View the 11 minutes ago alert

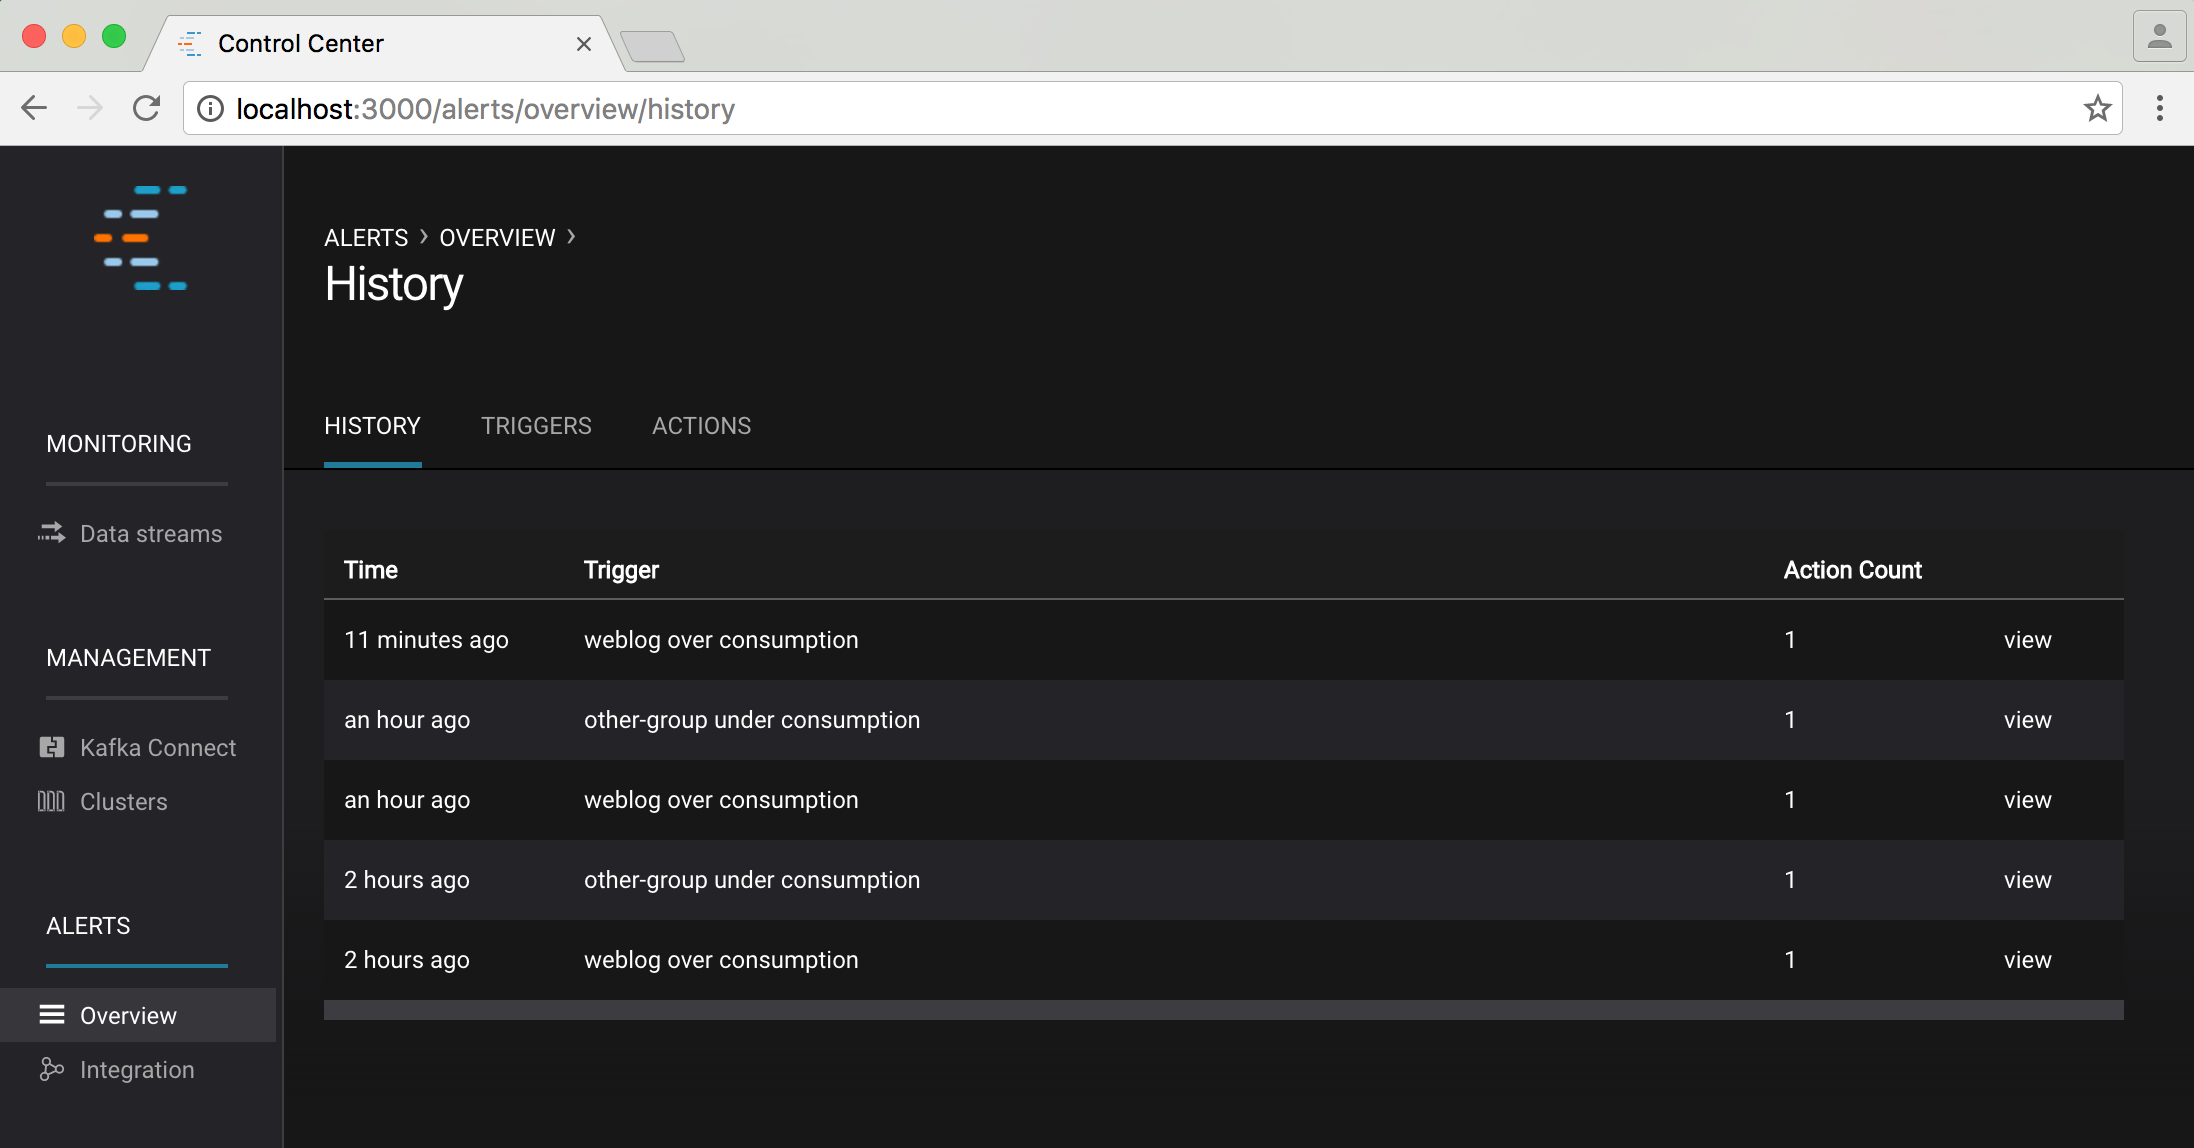click(2027, 640)
